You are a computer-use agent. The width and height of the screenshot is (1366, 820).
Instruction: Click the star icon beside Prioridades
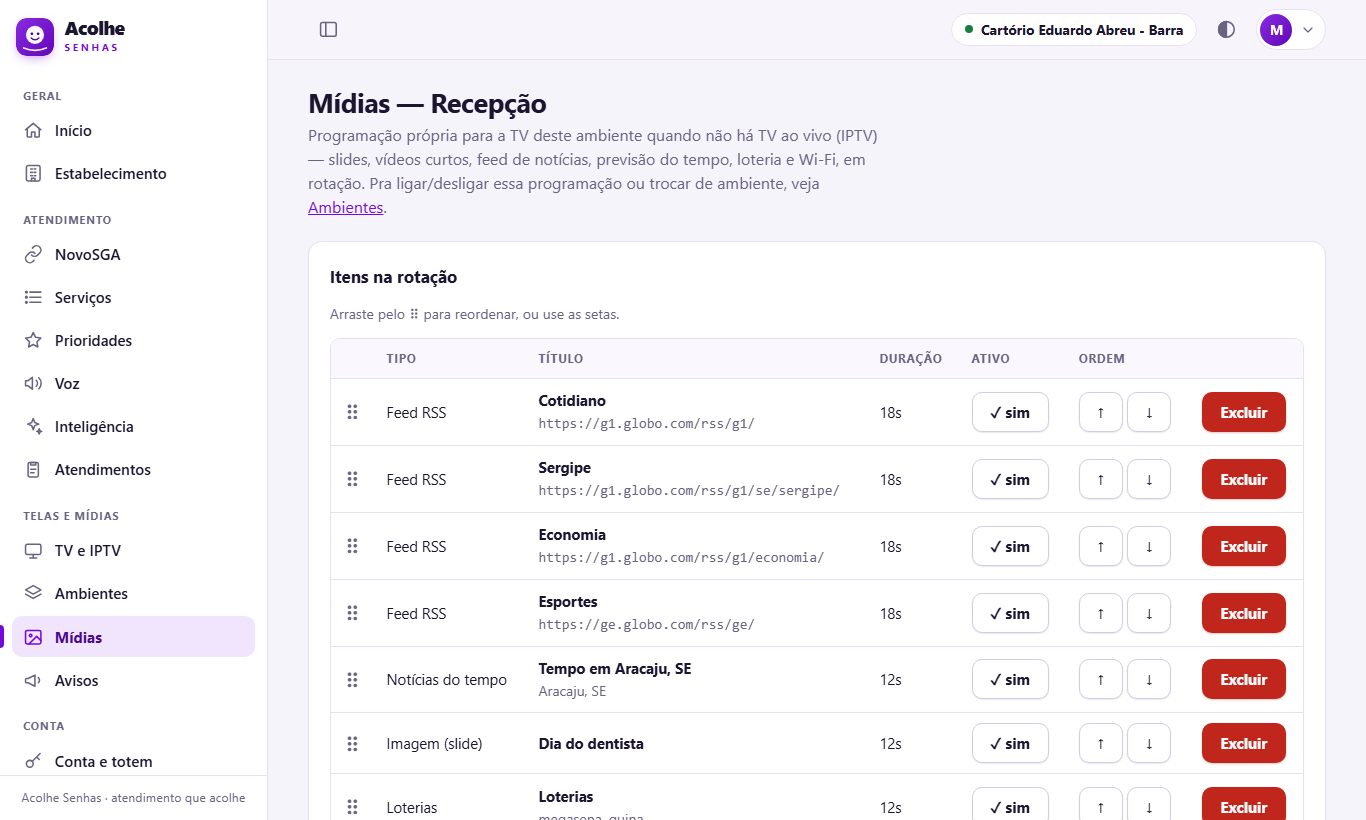33,341
